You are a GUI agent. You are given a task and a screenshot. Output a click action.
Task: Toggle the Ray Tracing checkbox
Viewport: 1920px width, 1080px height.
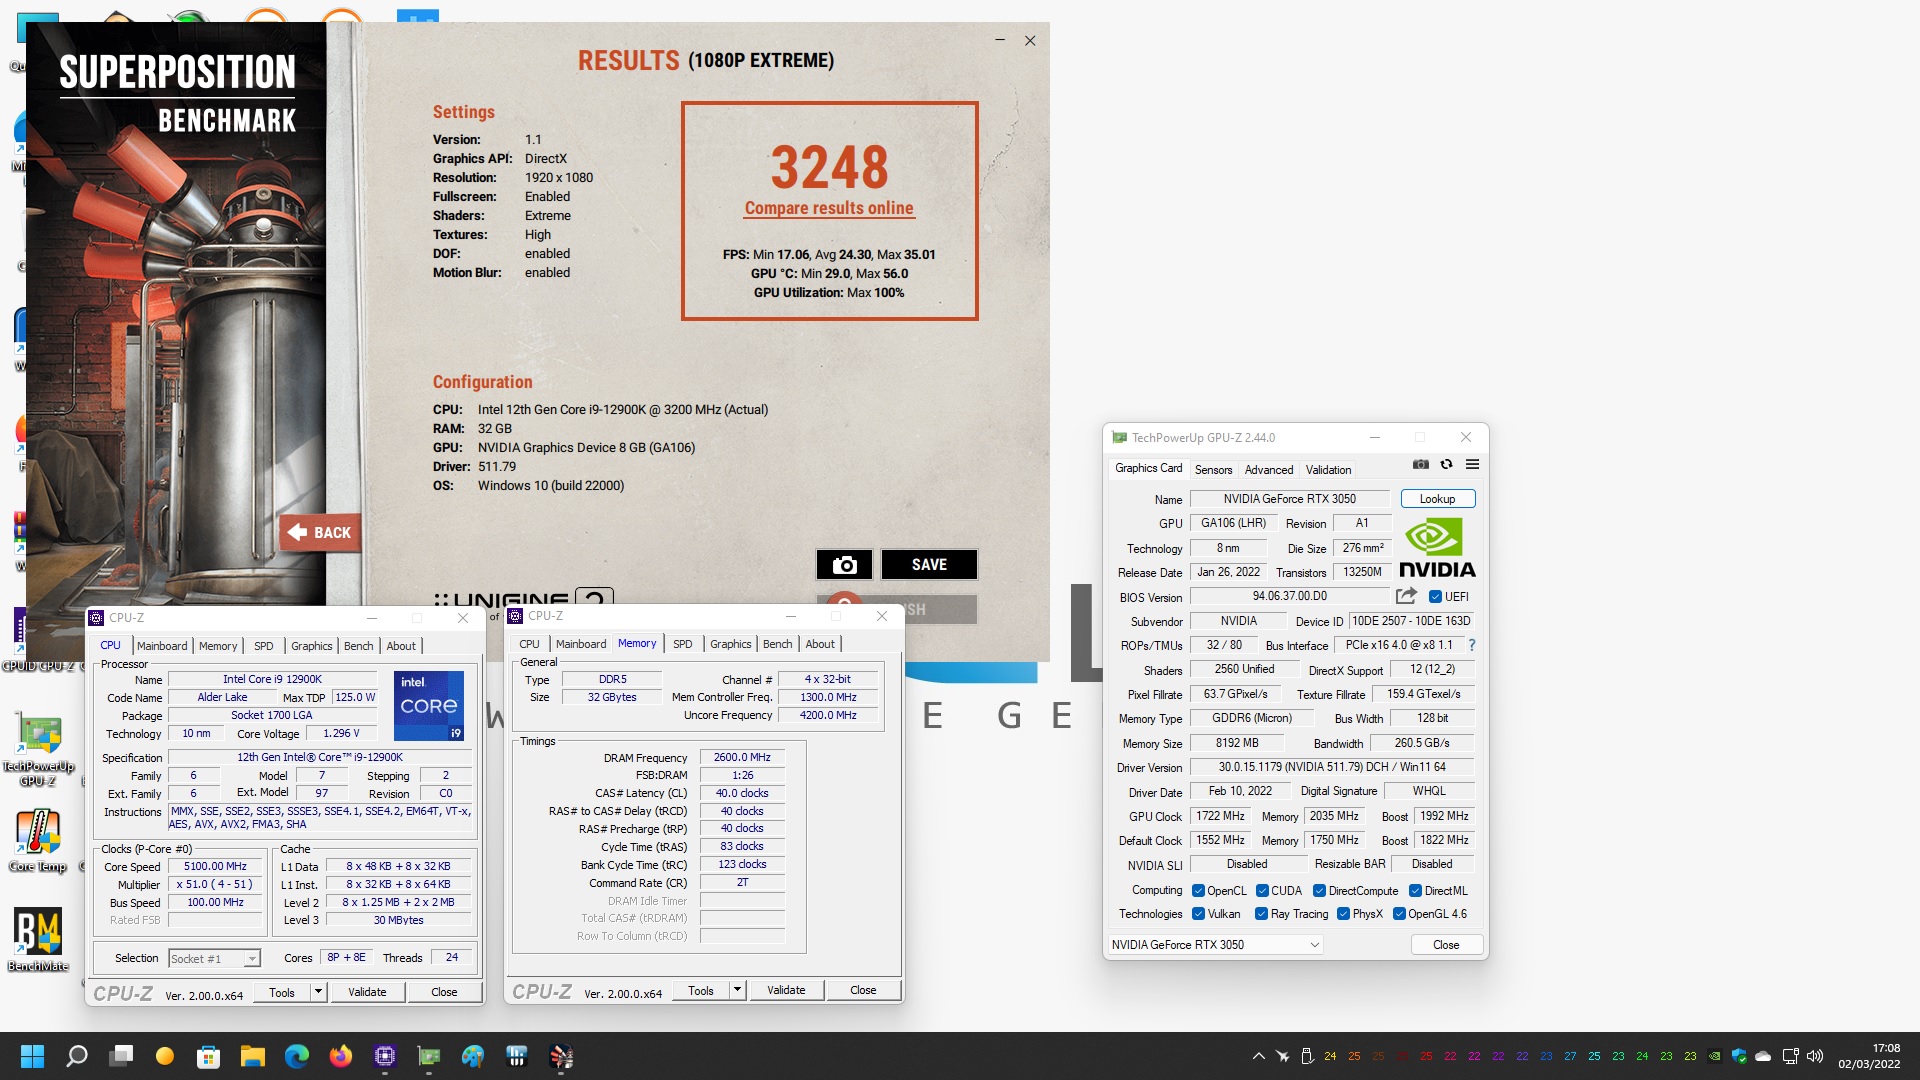(x=1261, y=914)
